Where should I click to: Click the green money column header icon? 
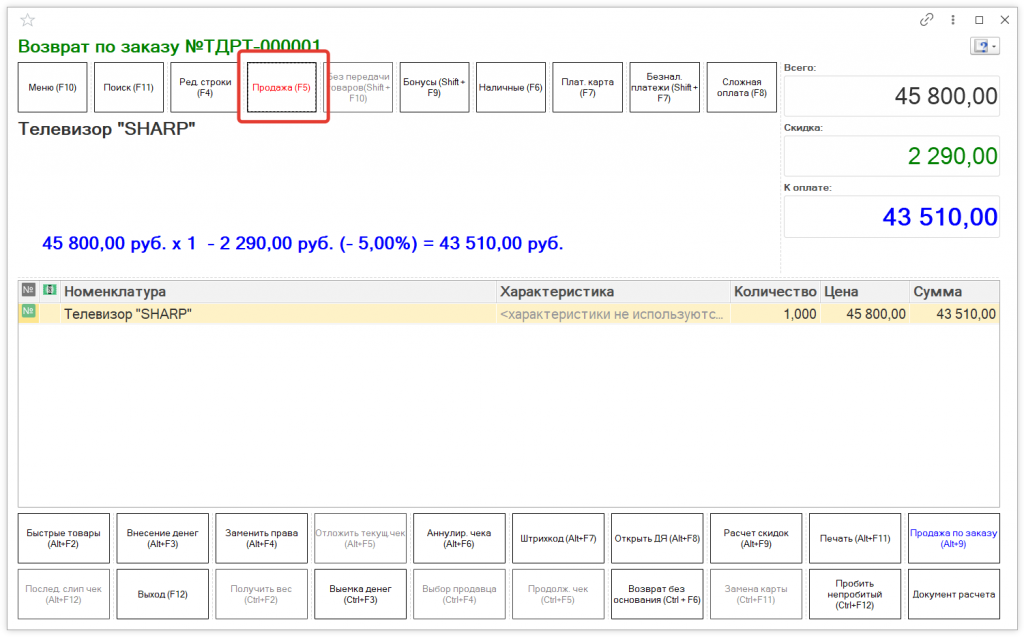pyautogui.click(x=49, y=291)
